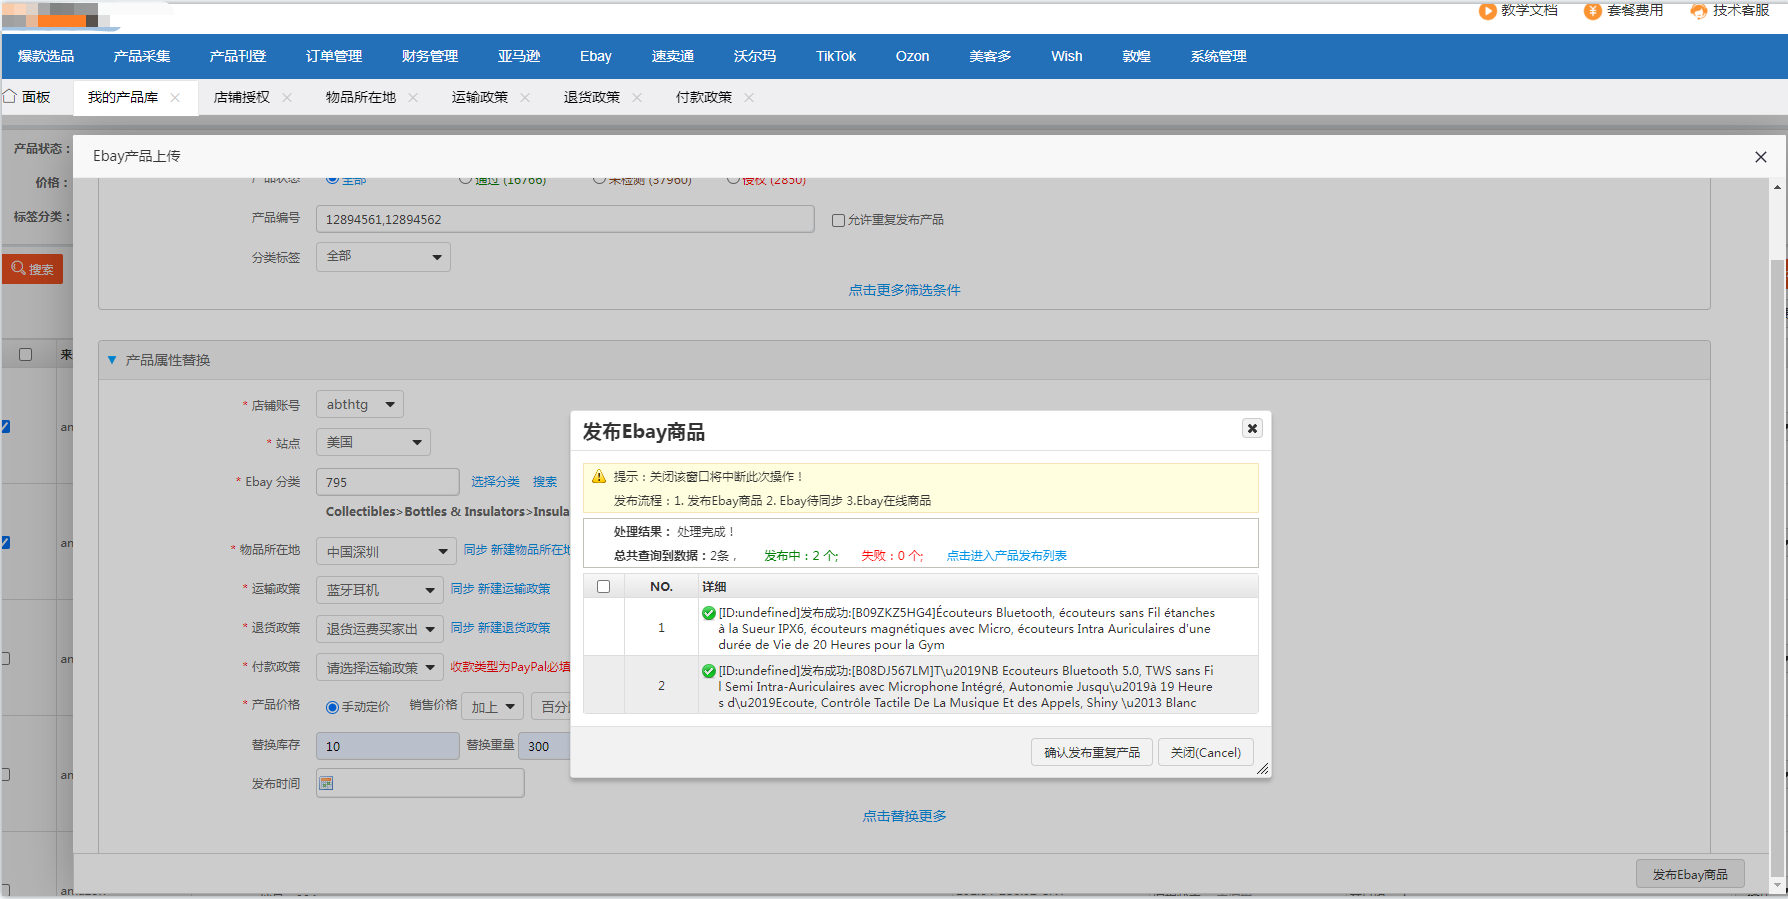Switch to the 面板 tab

27,97
